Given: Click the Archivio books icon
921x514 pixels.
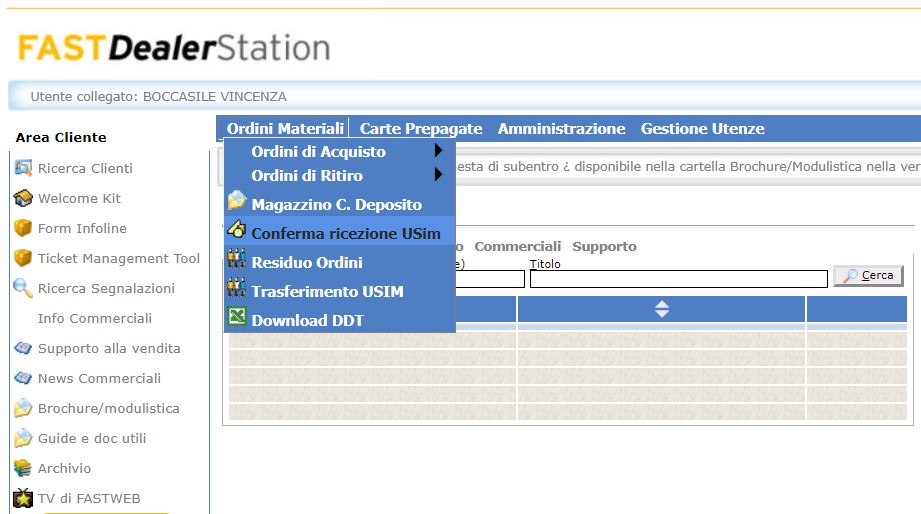Looking at the screenshot, I should click(23, 468).
